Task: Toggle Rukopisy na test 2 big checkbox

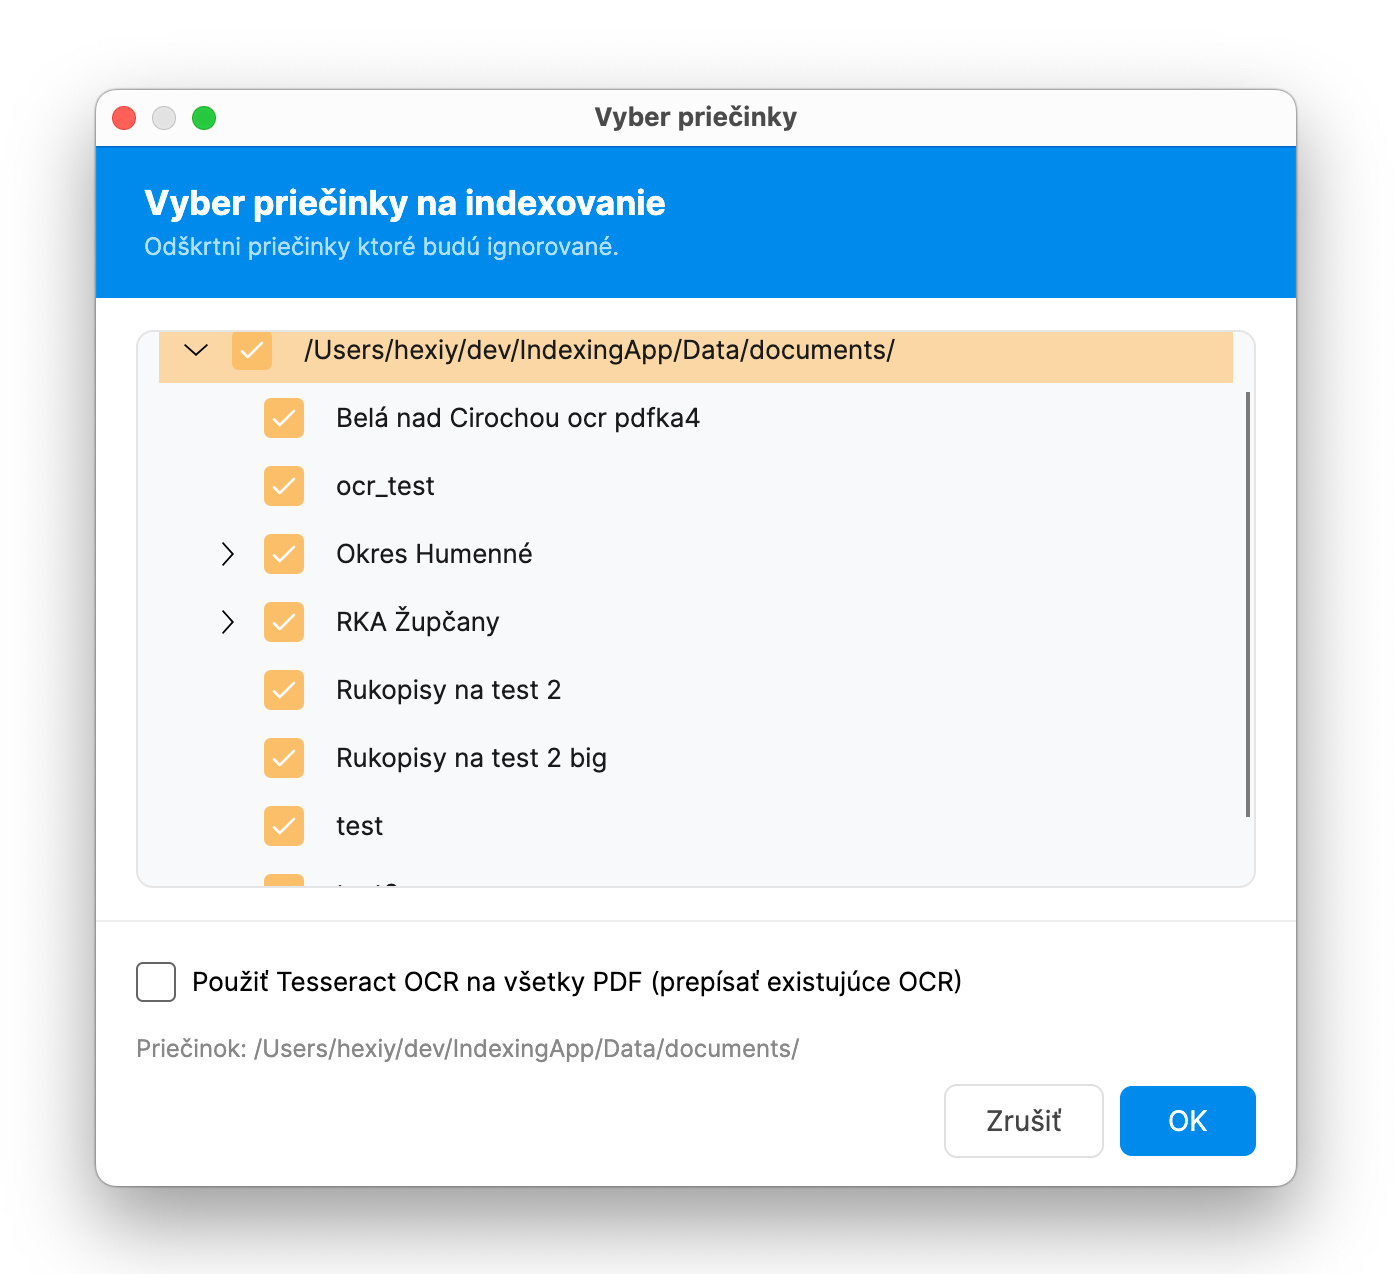Action: click(x=284, y=758)
